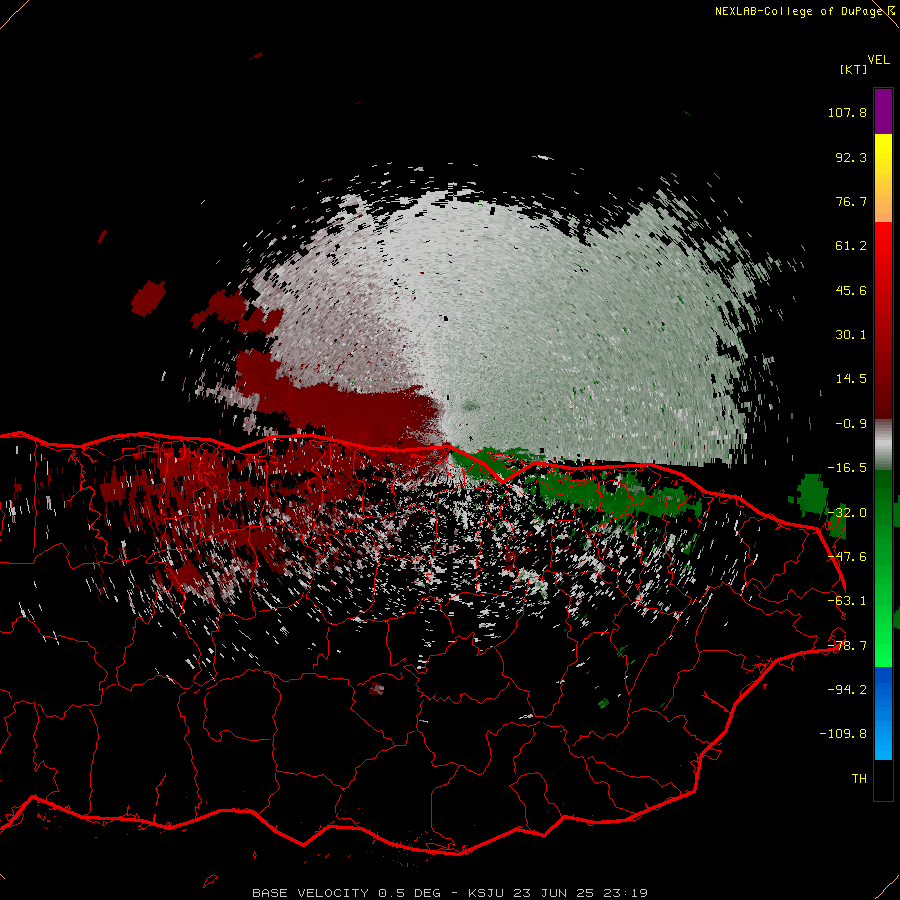Click the 76.7 legend value
The image size is (900, 900).
(851, 201)
